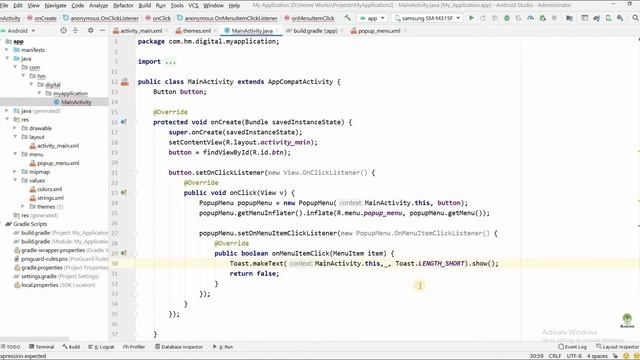The image size is (640, 360).
Task: Collapse the res folder node
Action: [x=7, y=119]
